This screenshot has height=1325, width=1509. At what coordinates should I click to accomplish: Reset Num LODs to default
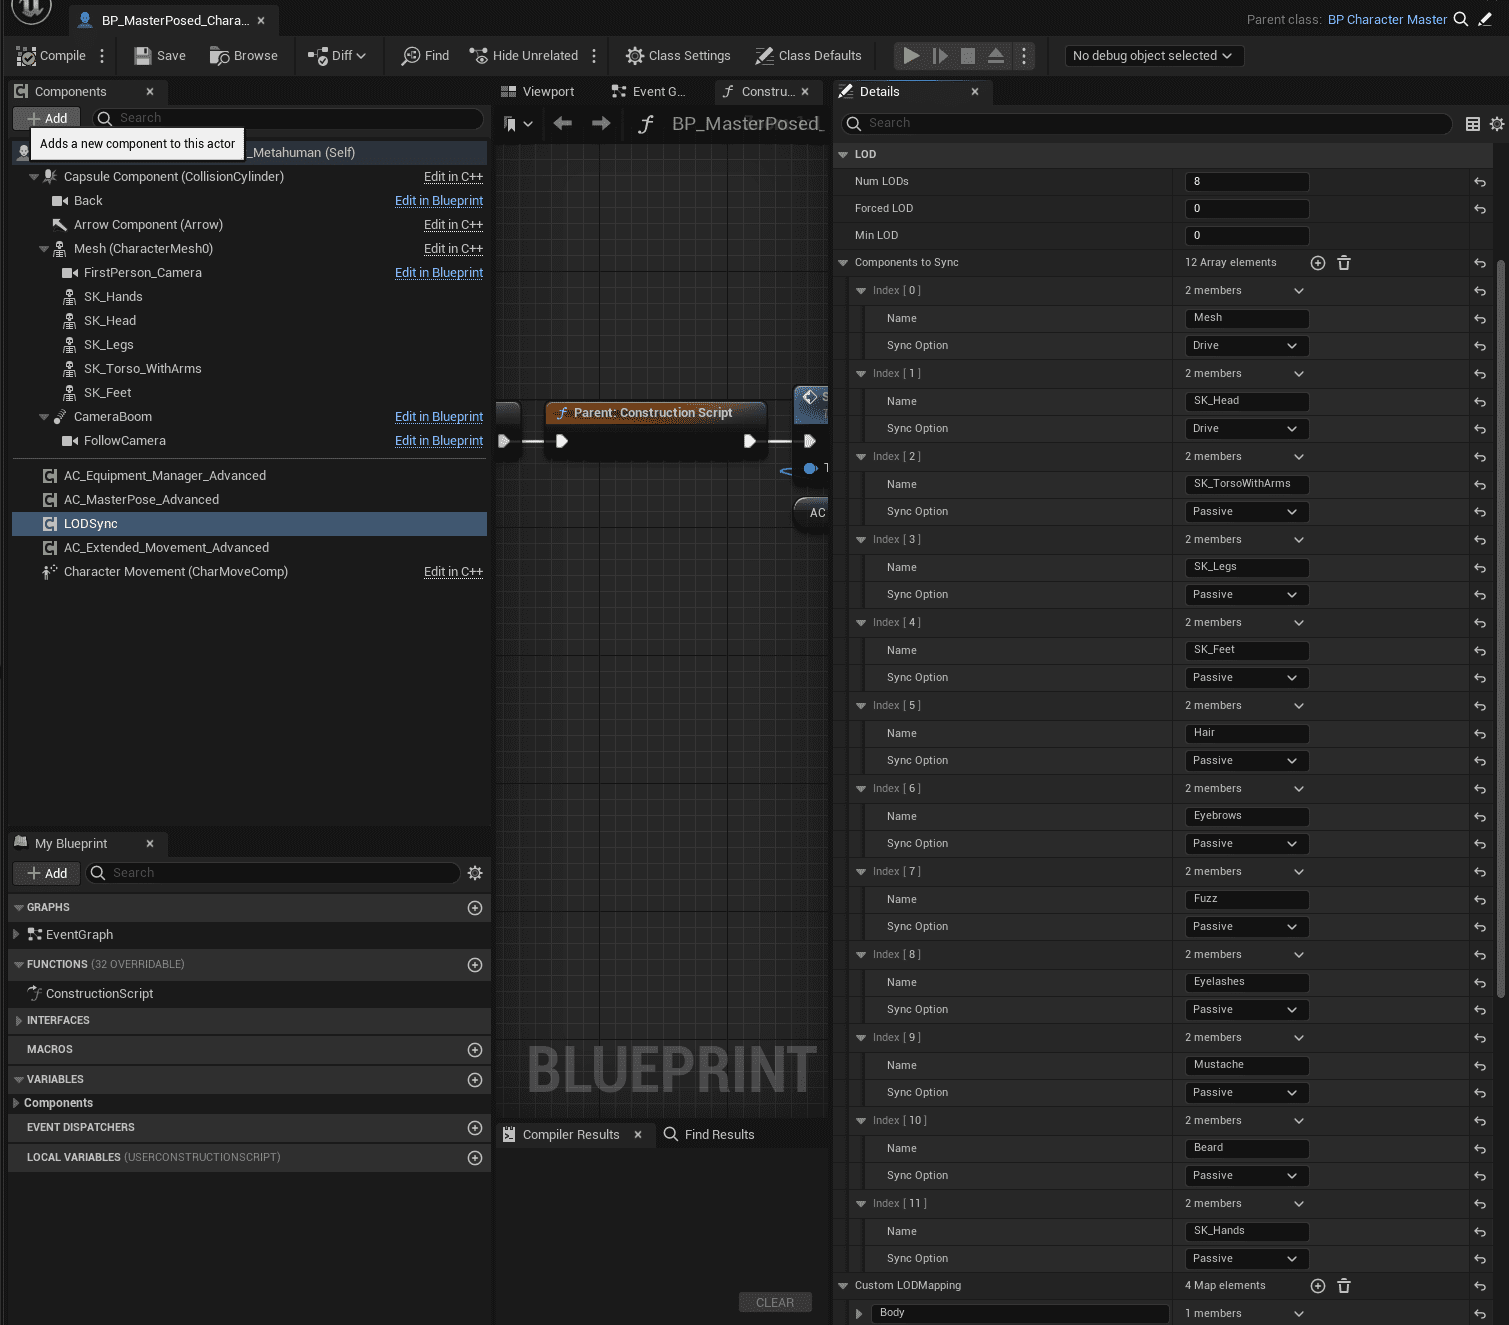[x=1480, y=182]
